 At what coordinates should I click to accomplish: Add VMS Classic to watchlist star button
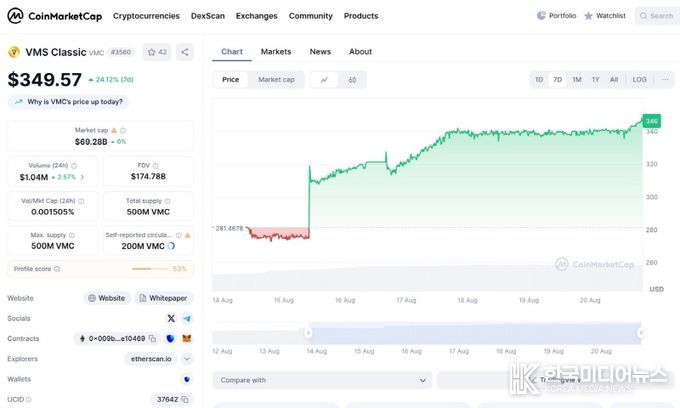click(157, 52)
